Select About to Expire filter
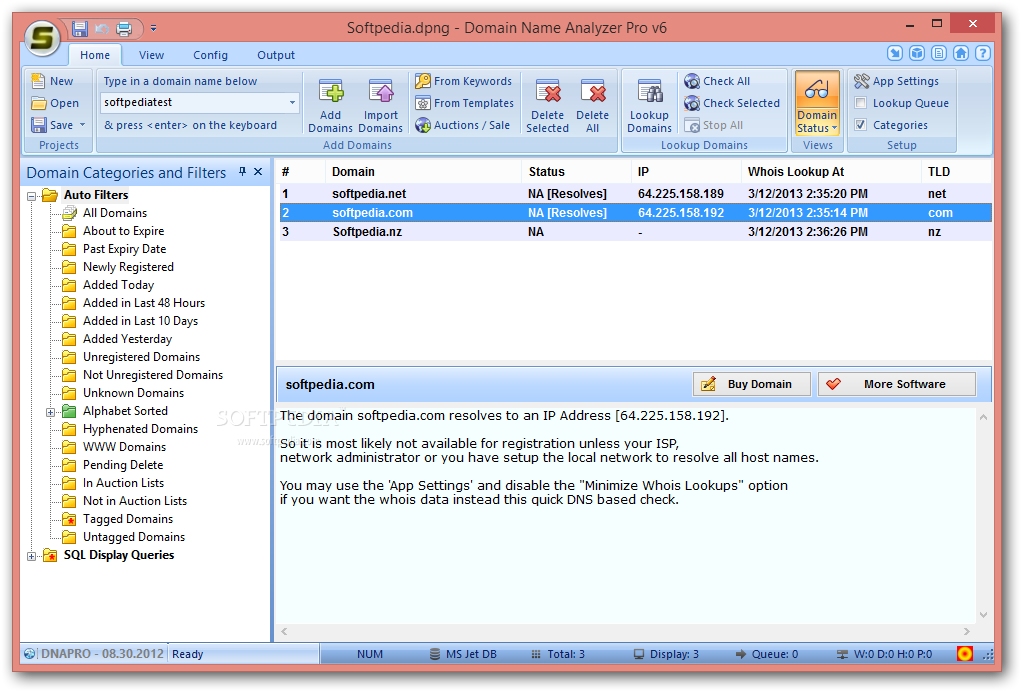Viewport: 1022px width, 692px height. point(123,231)
